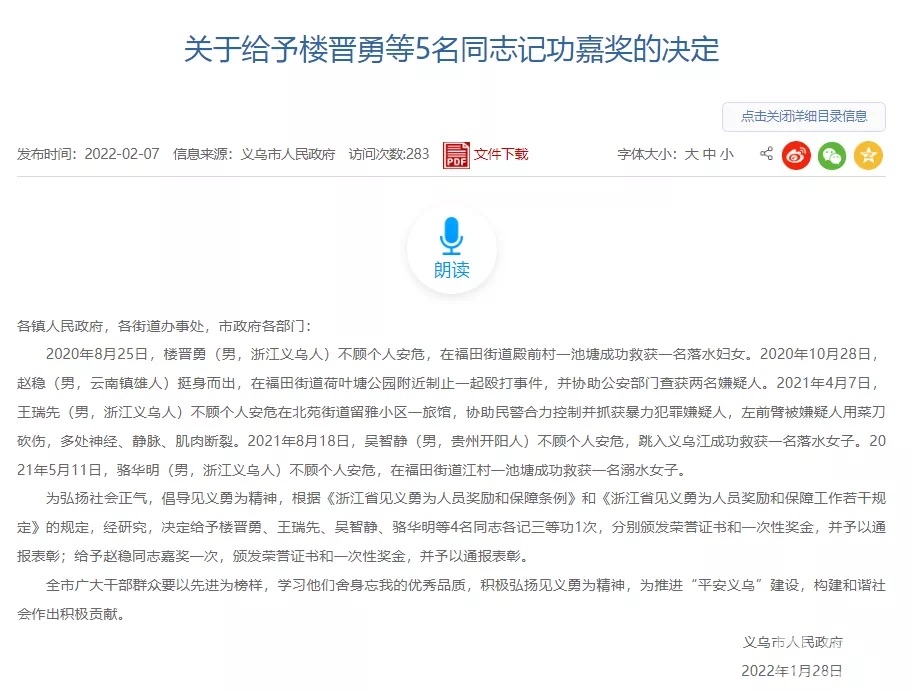
Task: Click the date 2022年1月28日 at bottom
Action: (x=792, y=671)
